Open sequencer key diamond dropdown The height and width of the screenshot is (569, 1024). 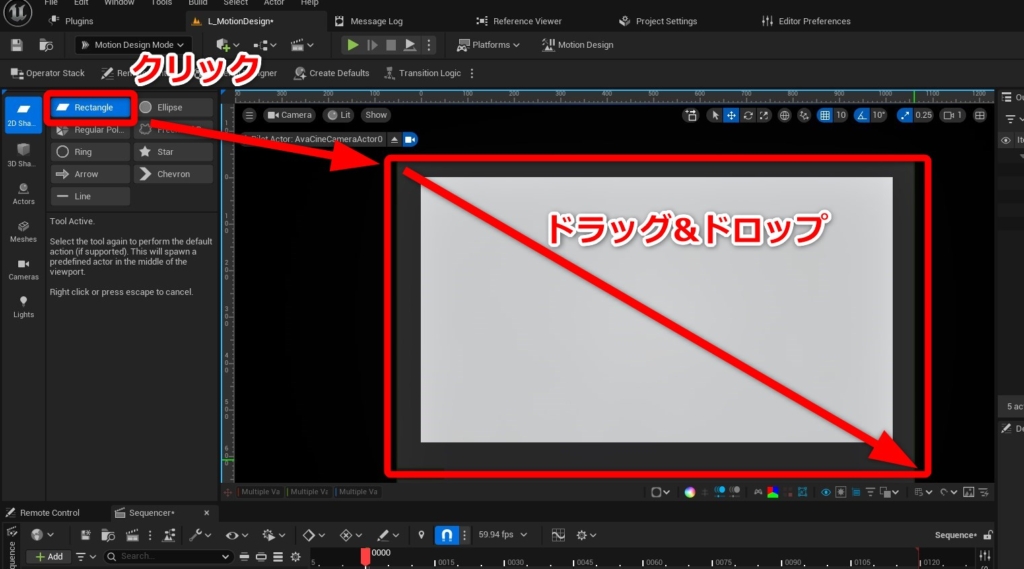tap(313, 535)
